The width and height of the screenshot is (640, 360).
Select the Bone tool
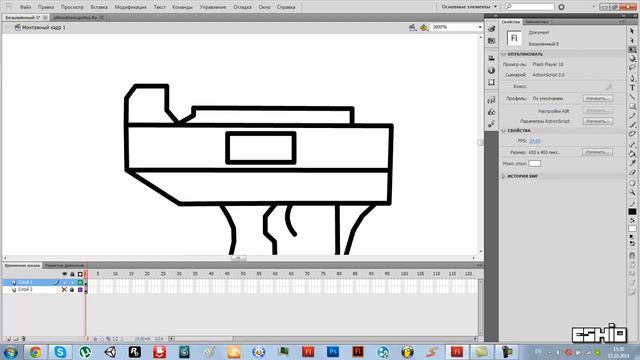tap(632, 144)
